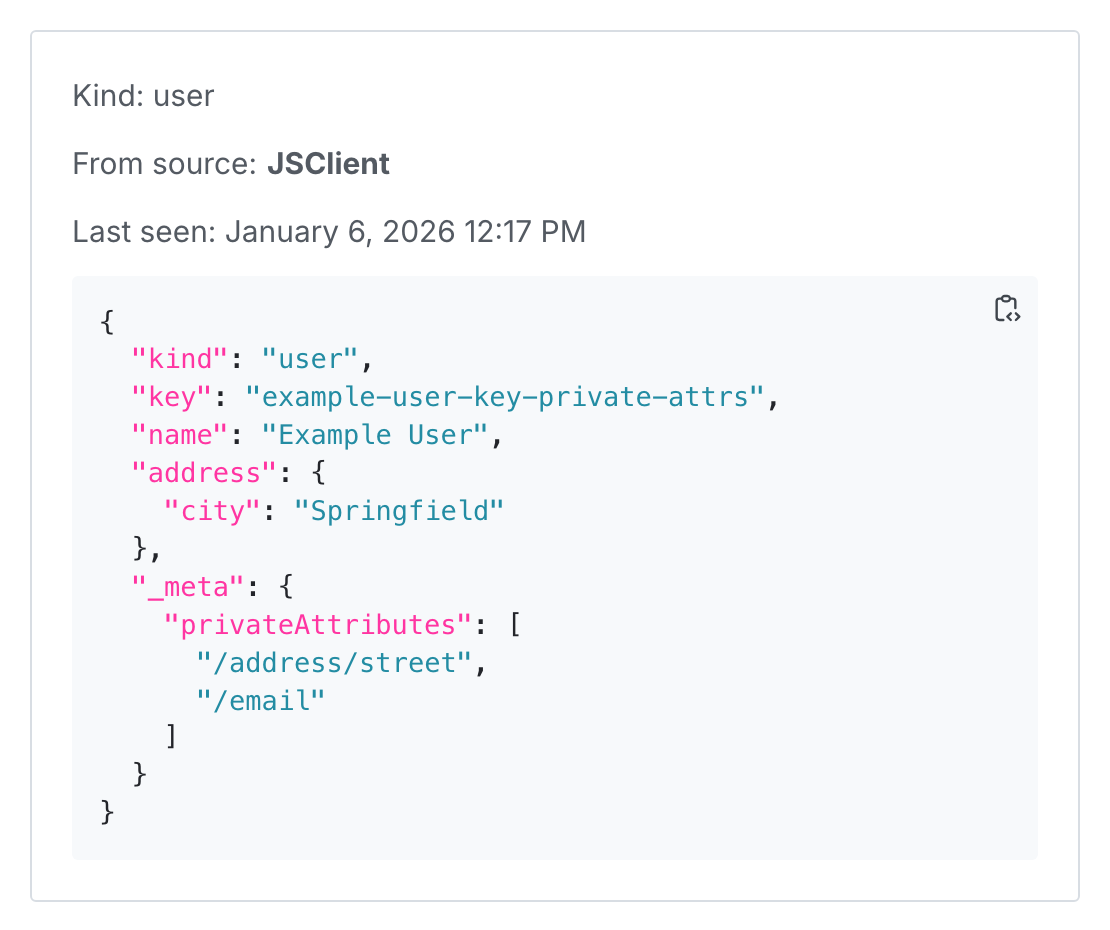Click the "Kind: user" header text
The height and width of the screenshot is (930, 1110).
(143, 96)
